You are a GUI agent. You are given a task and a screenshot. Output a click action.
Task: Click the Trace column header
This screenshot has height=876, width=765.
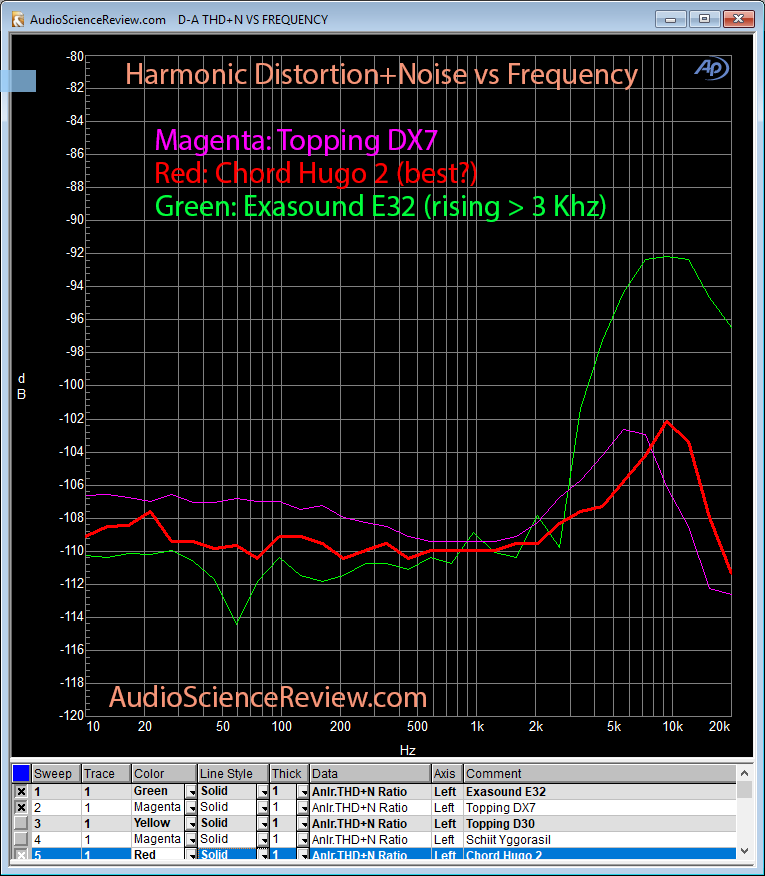click(106, 774)
